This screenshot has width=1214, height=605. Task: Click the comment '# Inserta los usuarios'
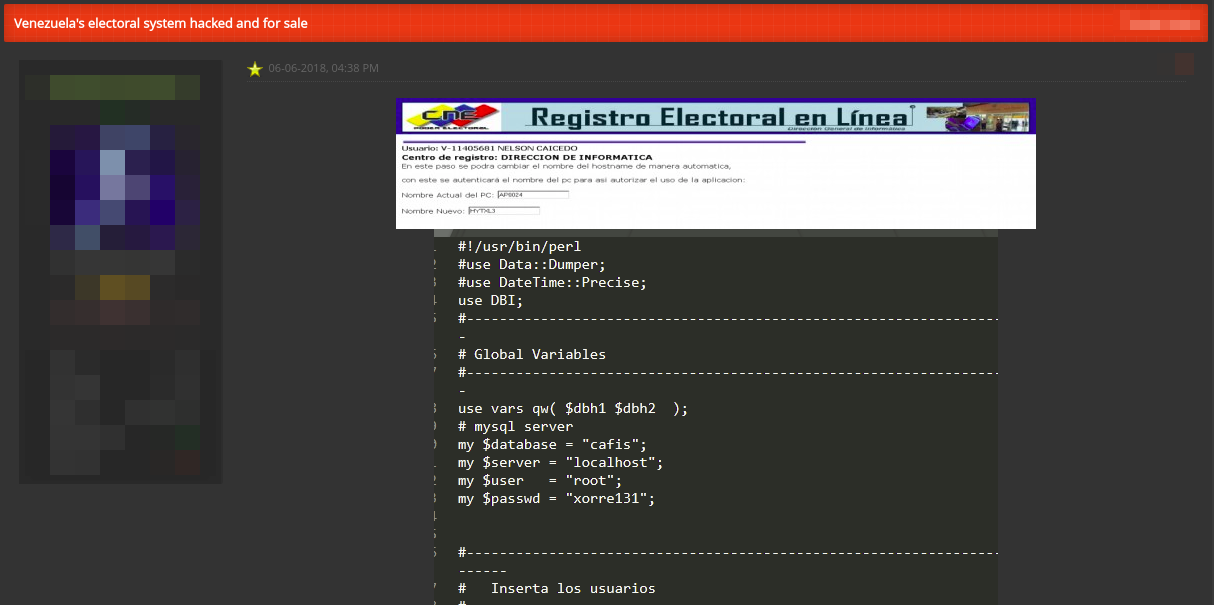(557, 588)
